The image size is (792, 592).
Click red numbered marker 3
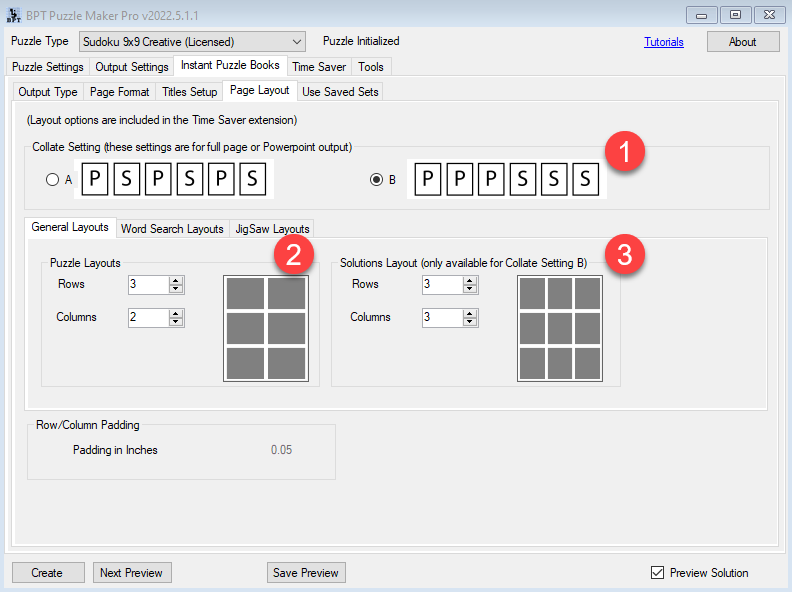[x=625, y=254]
